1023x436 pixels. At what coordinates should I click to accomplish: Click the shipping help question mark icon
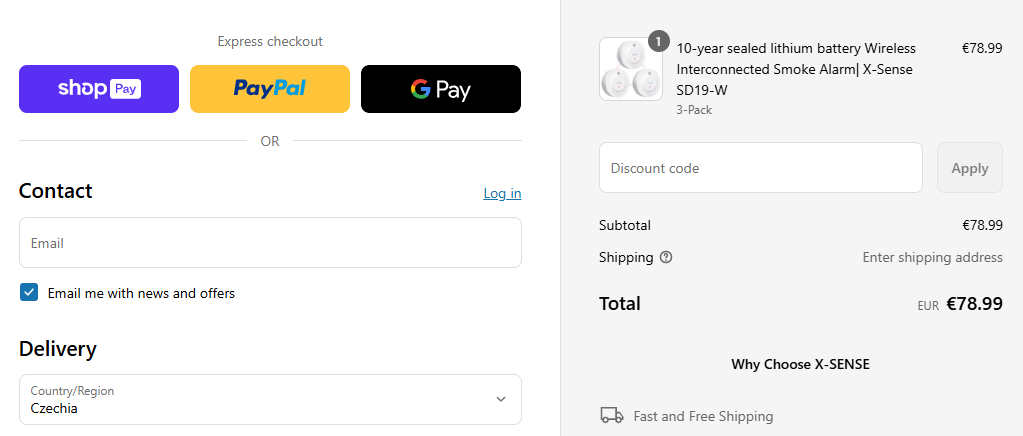tap(666, 257)
